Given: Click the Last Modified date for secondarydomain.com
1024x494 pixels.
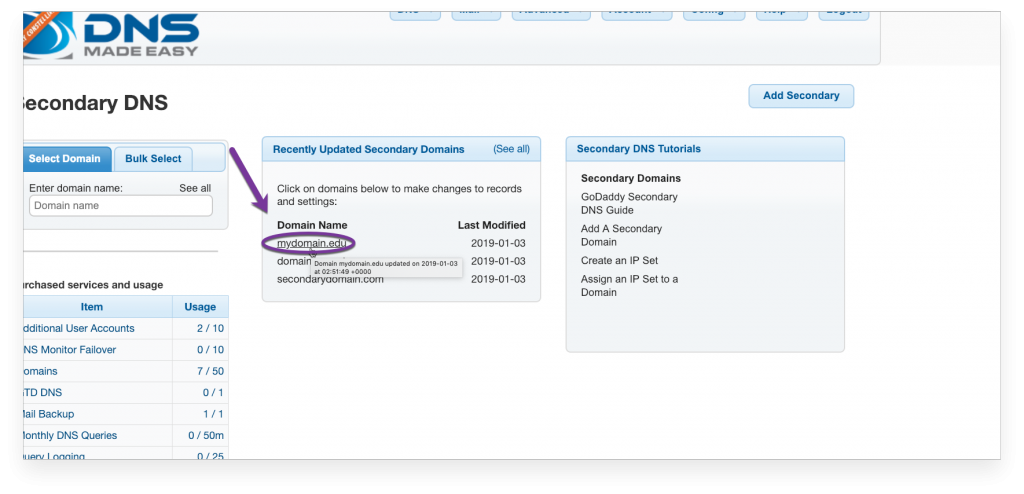Looking at the screenshot, I should click(x=498, y=279).
